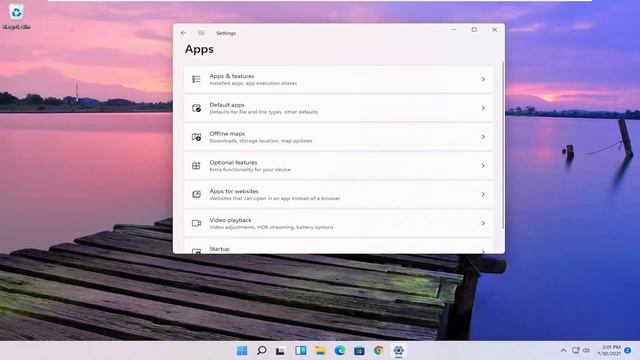Expand Video playback chevron
The height and width of the screenshot is (360, 640).
(483, 223)
